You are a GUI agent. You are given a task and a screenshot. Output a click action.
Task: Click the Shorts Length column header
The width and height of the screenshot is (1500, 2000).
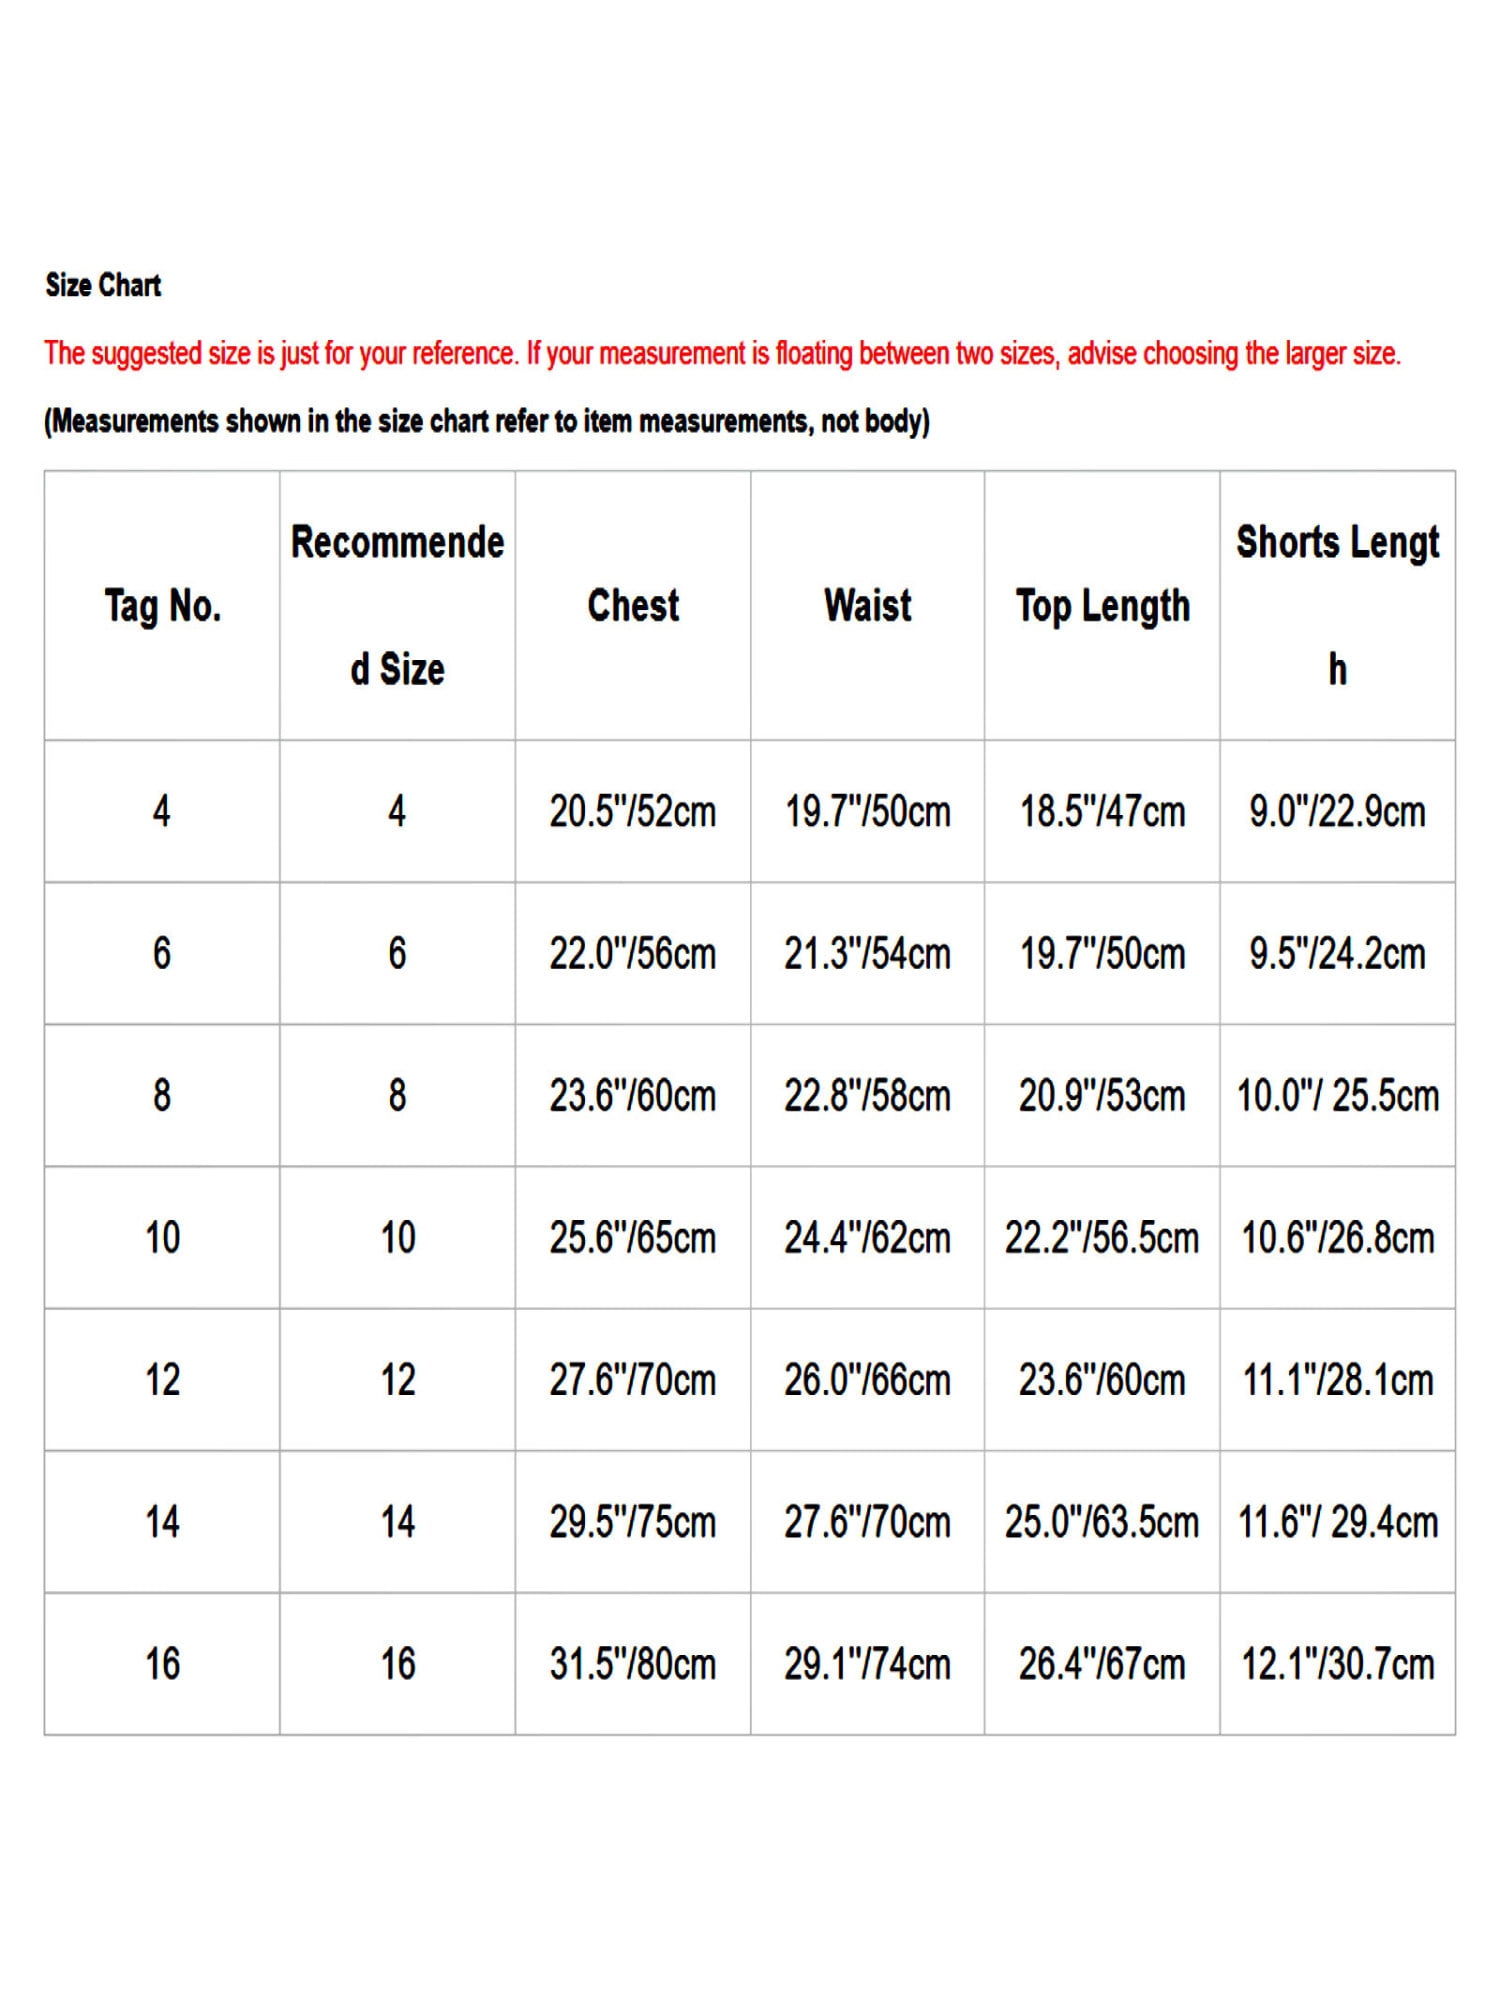pos(1338,605)
